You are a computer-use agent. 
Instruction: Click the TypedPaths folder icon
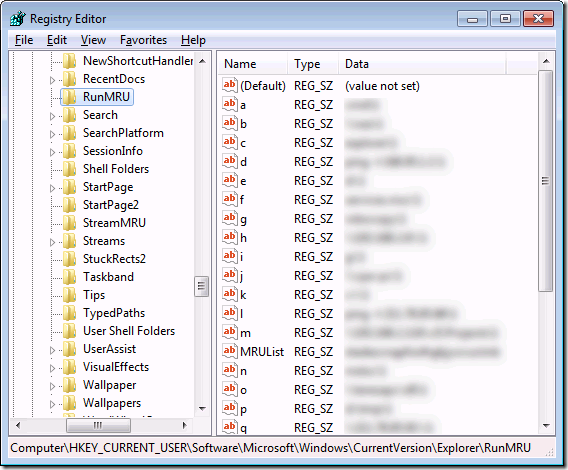[69, 313]
